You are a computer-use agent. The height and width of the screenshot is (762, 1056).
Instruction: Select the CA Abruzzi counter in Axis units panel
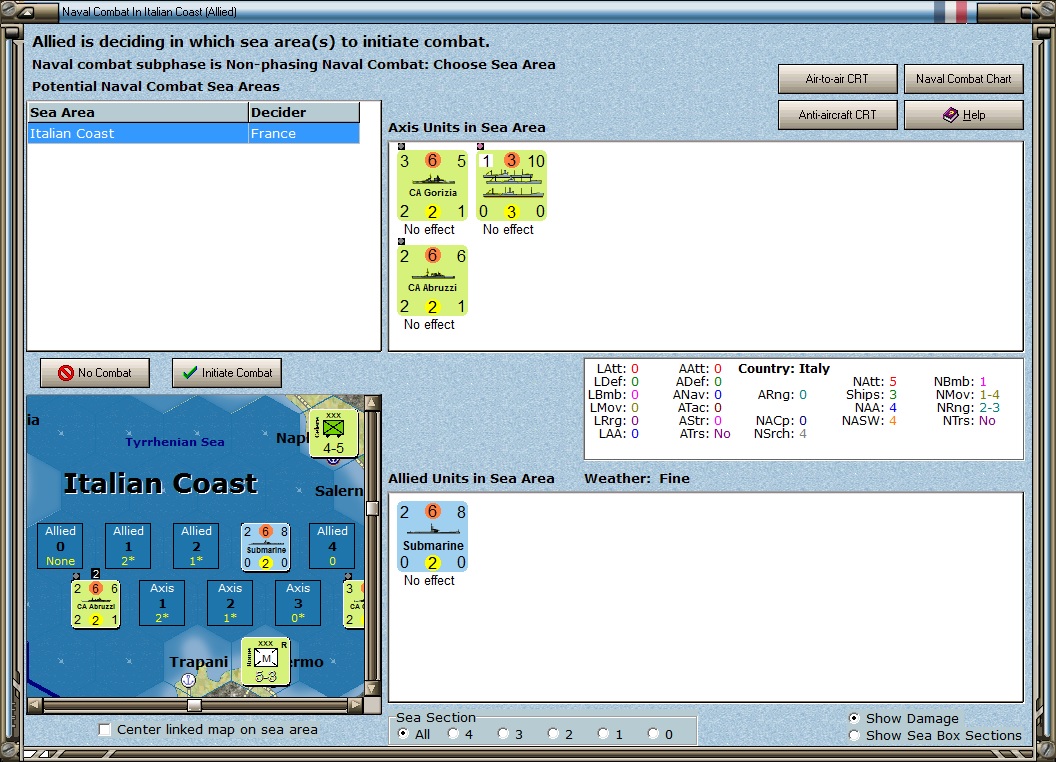(432, 281)
